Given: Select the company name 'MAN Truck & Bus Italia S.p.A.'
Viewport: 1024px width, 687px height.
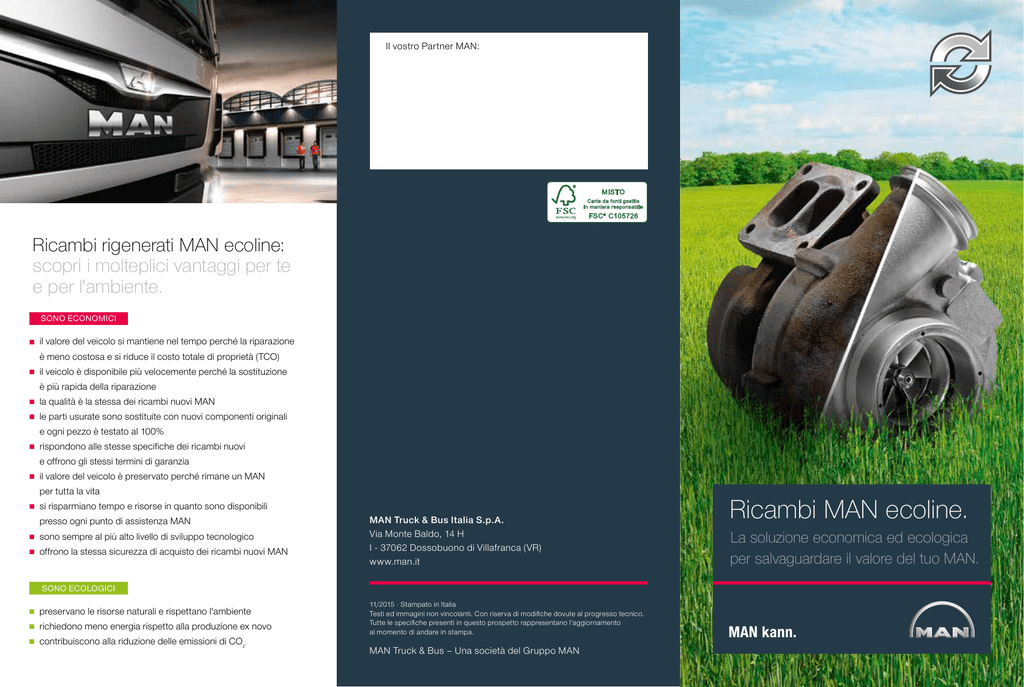Looking at the screenshot, I should point(436,520).
